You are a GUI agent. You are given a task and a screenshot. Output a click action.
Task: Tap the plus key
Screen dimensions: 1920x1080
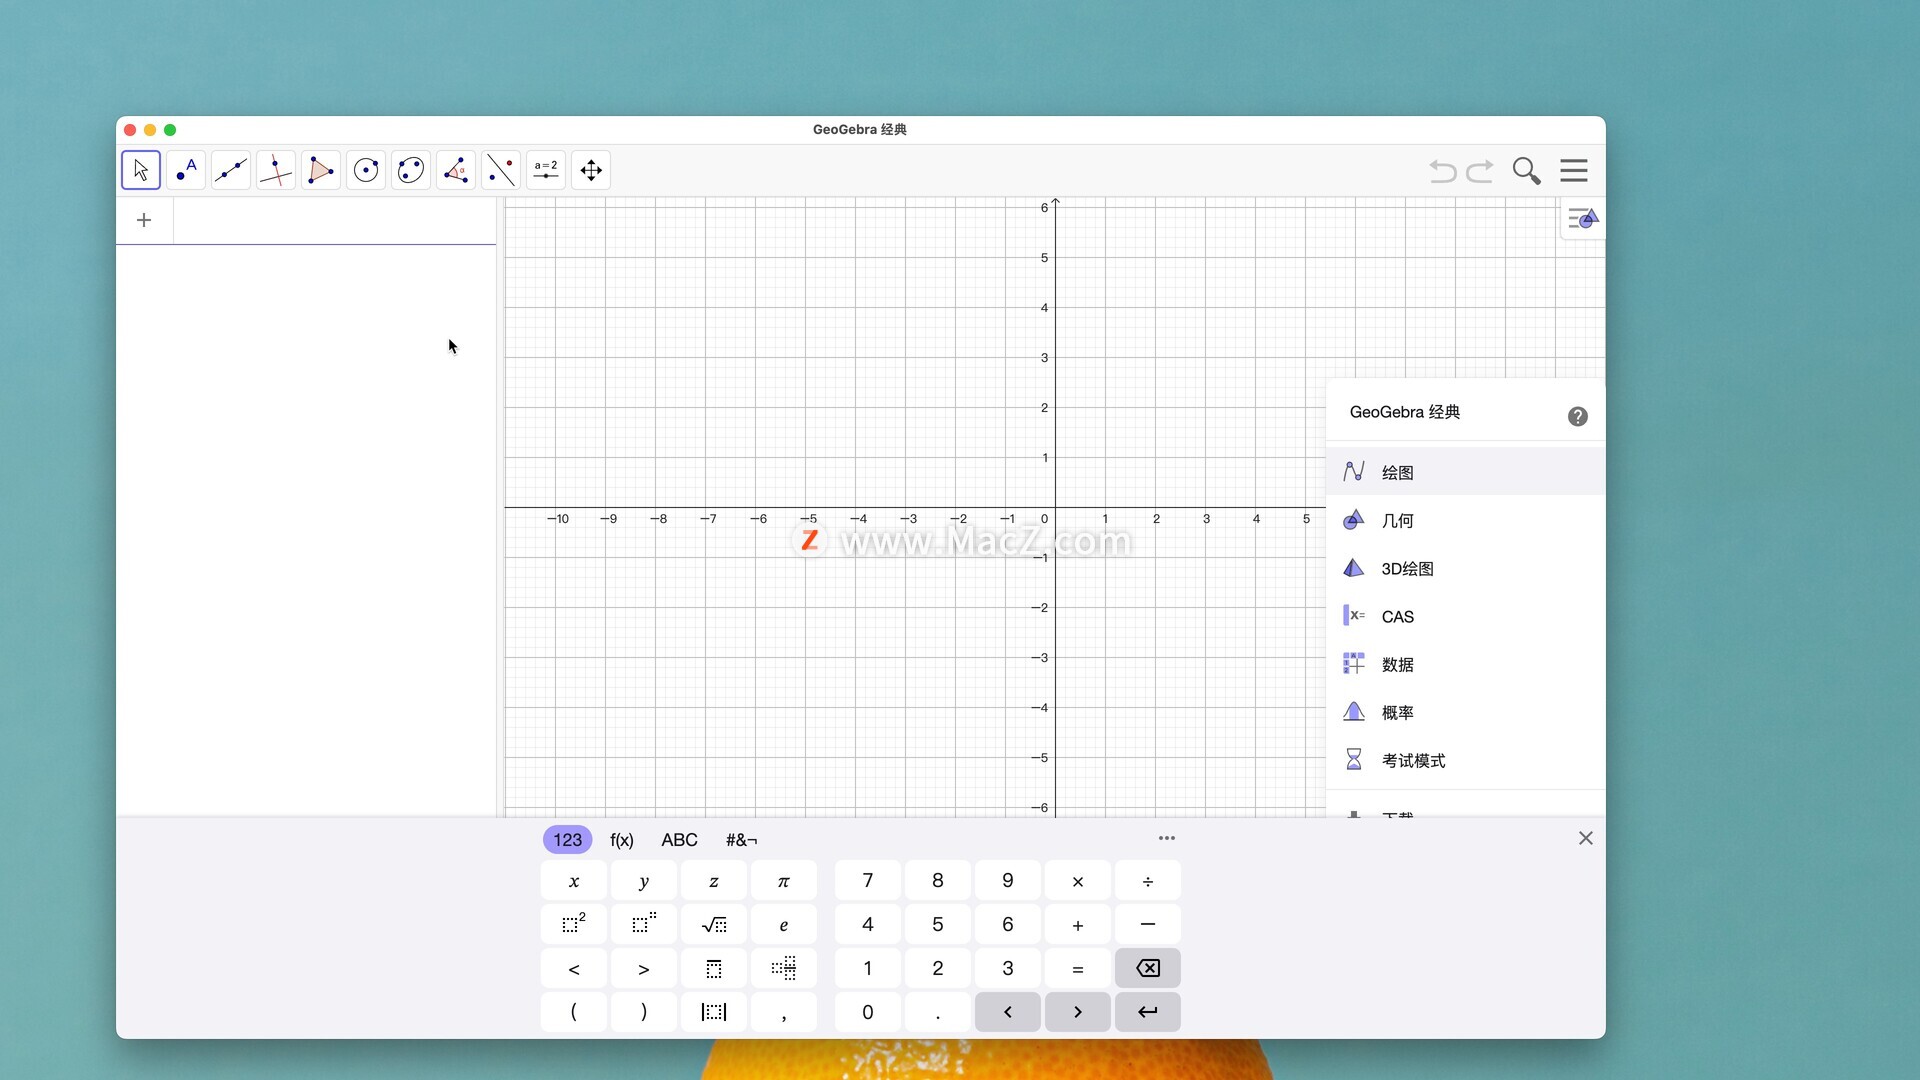(1078, 925)
